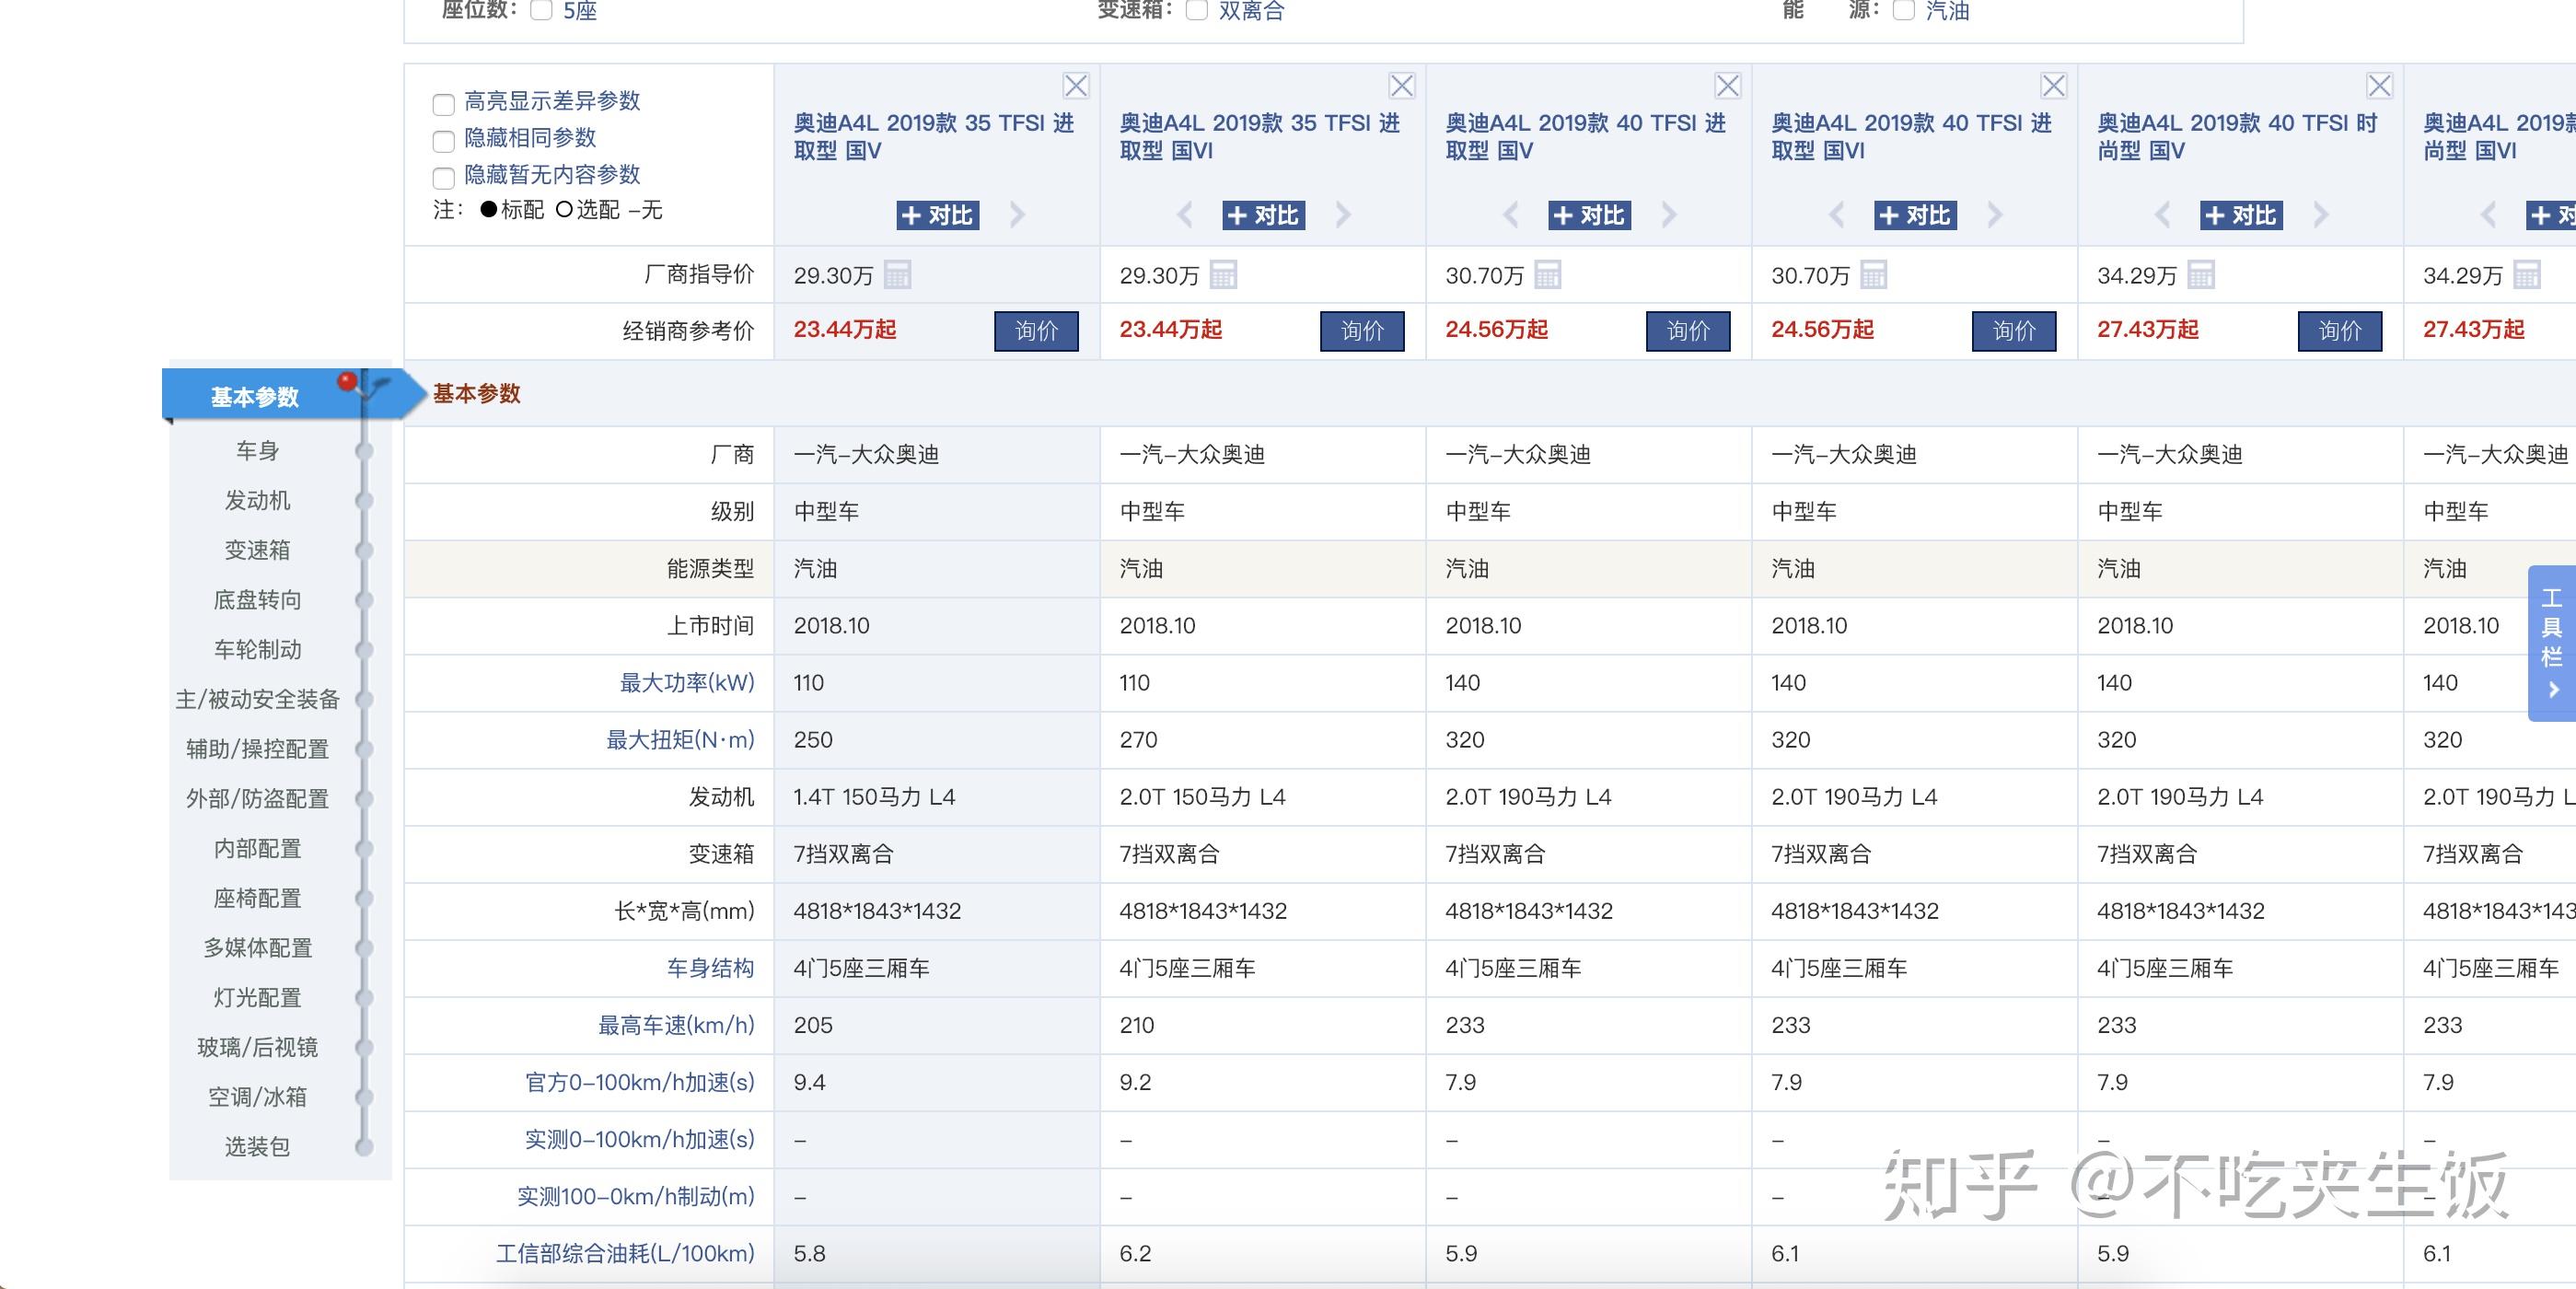Jump to 外部/防盗配置 section
The image size is (2576, 1289).
tap(257, 799)
